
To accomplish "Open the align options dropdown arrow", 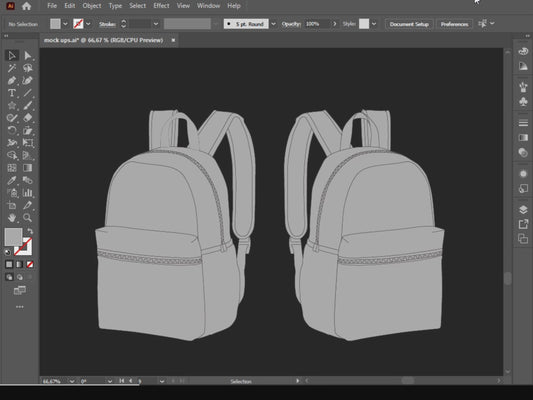I will [x=492, y=23].
